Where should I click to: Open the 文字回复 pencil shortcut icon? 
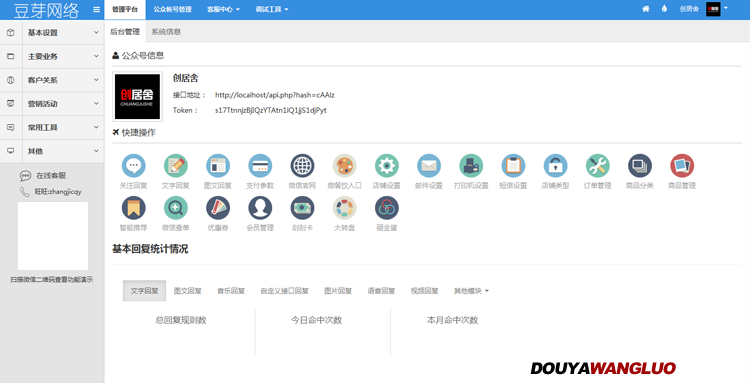[x=176, y=166]
